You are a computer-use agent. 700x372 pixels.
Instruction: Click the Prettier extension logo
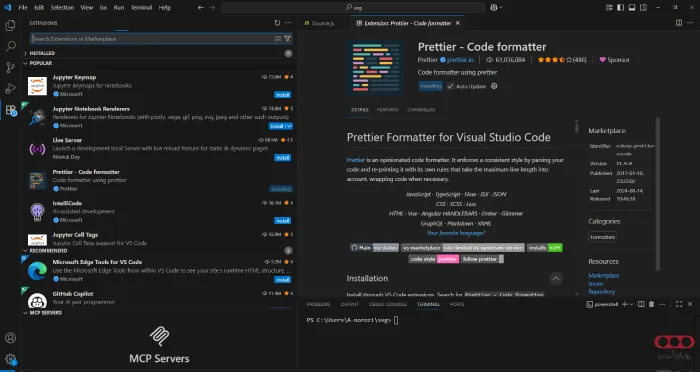coord(375,68)
